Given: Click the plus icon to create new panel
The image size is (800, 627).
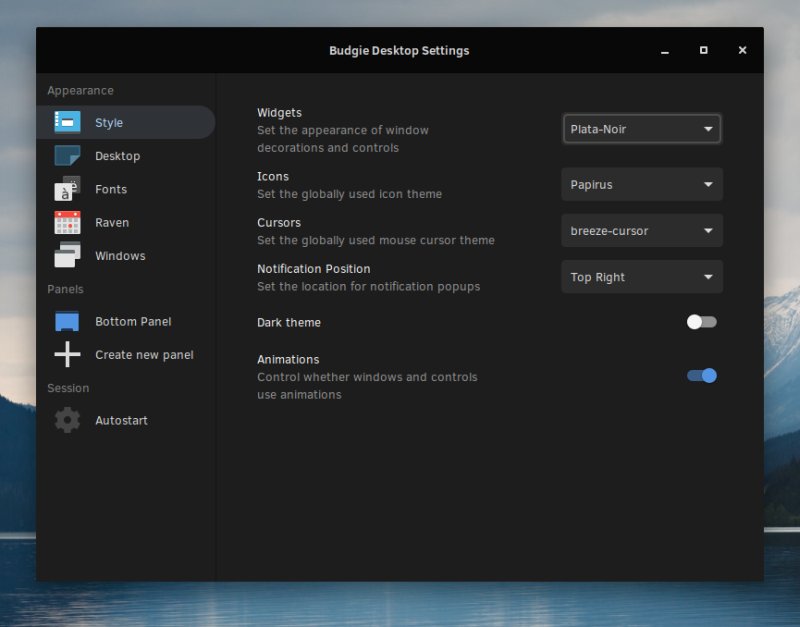Looking at the screenshot, I should 66,354.
